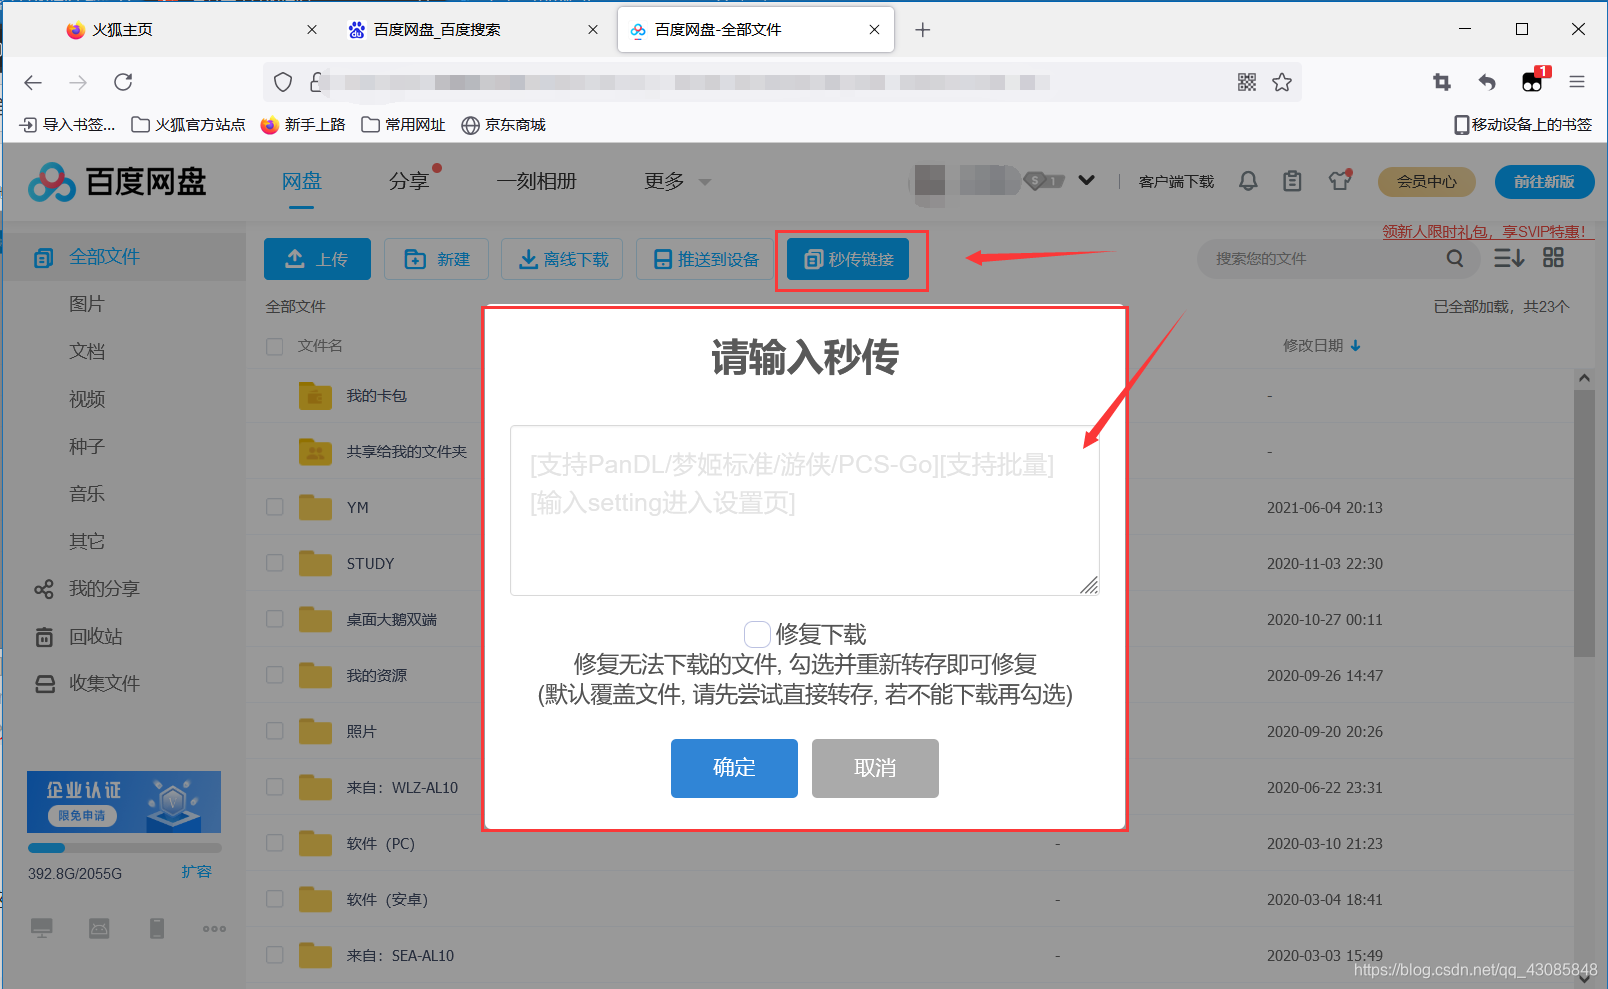Select the 我的资源 checkbox

[x=274, y=675]
